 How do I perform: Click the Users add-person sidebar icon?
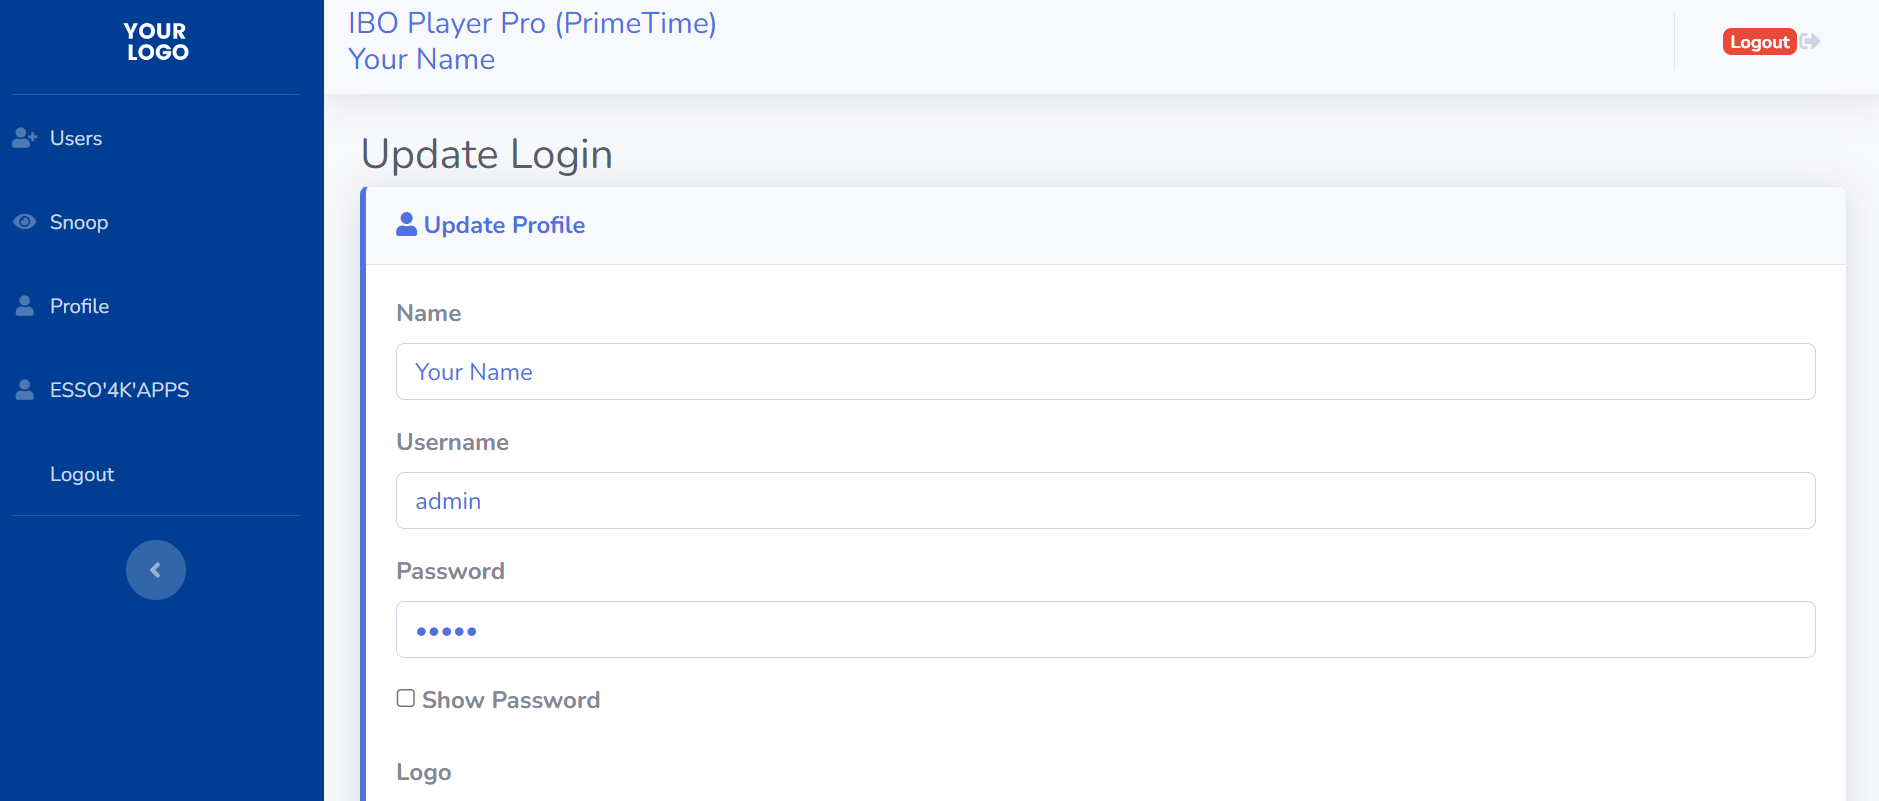pos(24,138)
